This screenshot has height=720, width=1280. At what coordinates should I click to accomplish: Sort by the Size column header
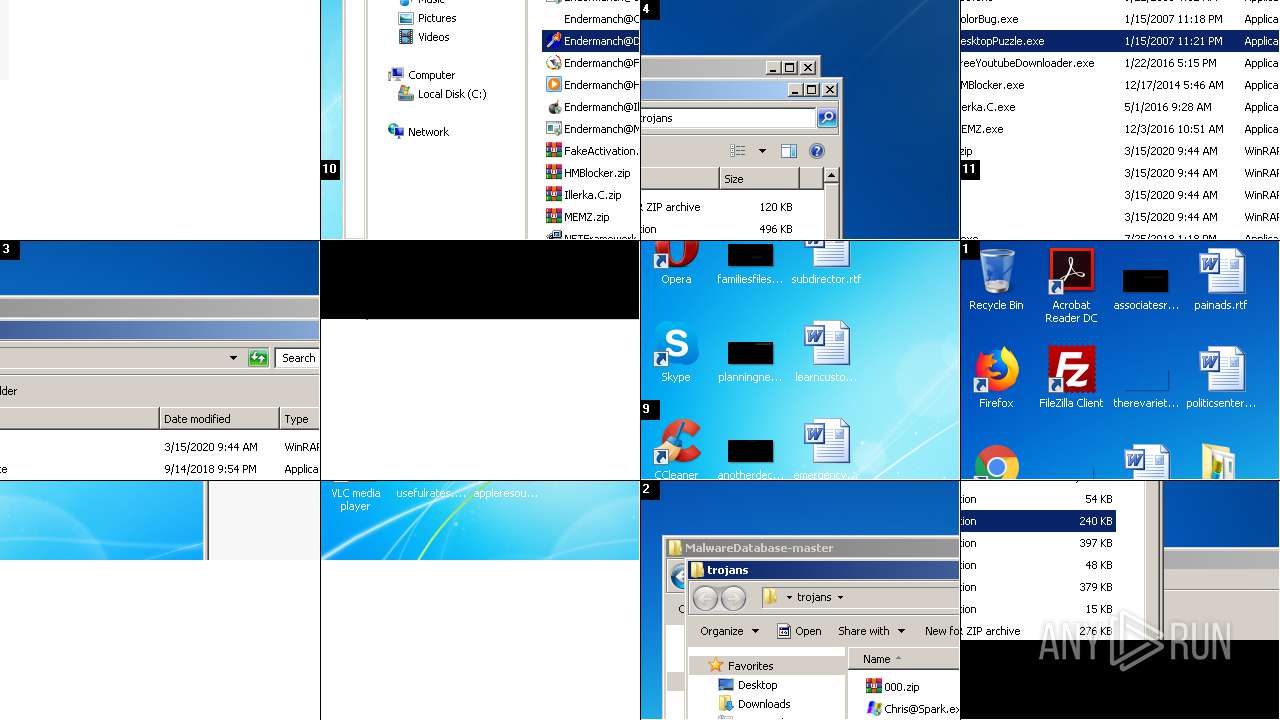pyautogui.click(x=759, y=179)
